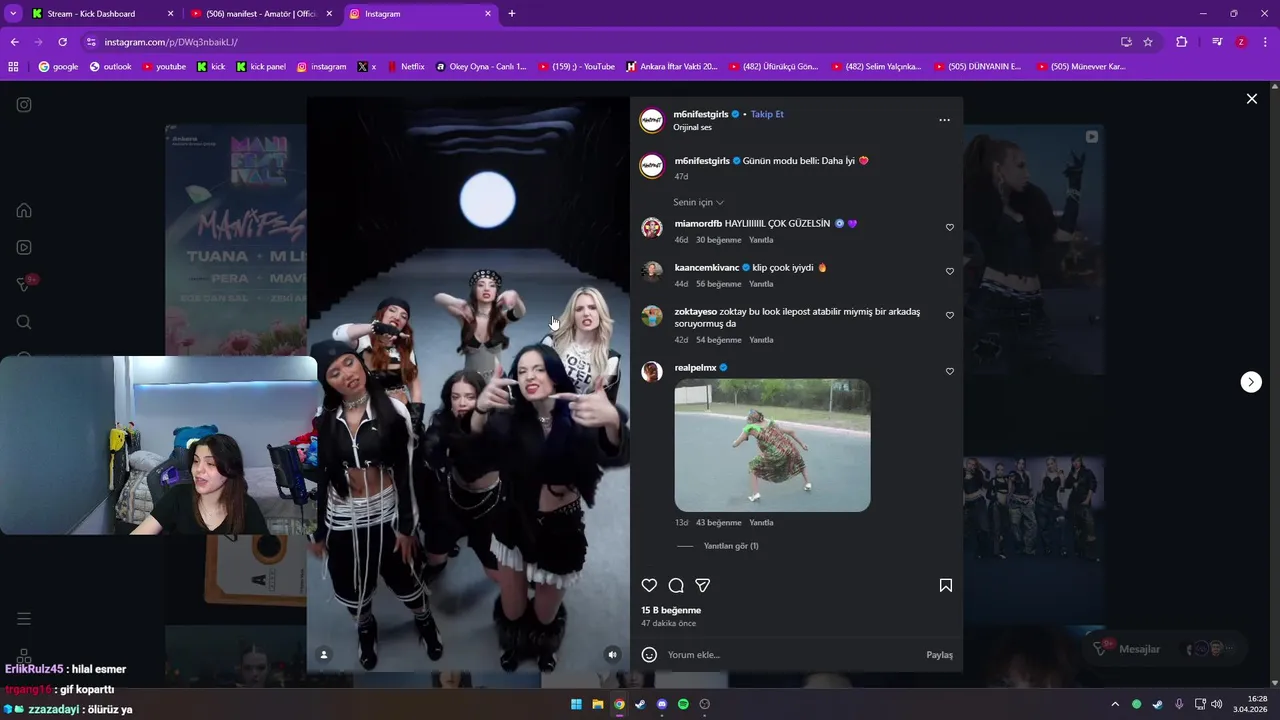Reply to miamordfb's comment
The image size is (1280, 720).
click(761, 240)
